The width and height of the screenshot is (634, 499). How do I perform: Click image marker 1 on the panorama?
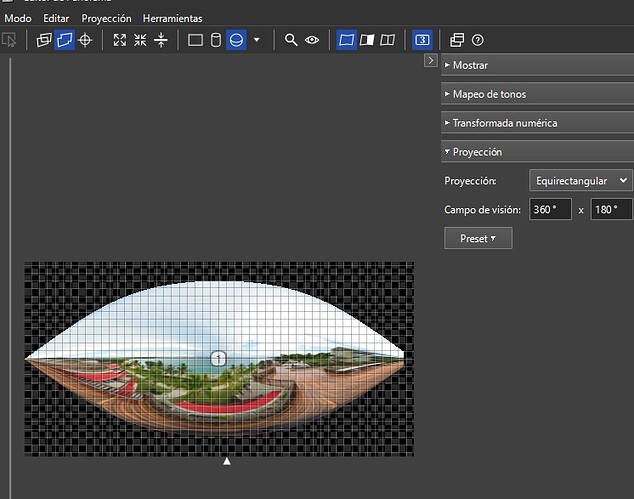pyautogui.click(x=218, y=358)
